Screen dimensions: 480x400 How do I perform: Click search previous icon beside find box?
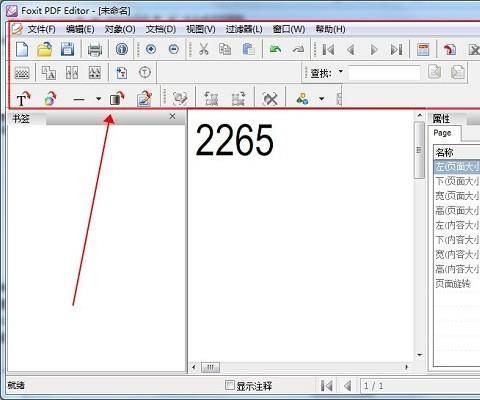(435, 72)
